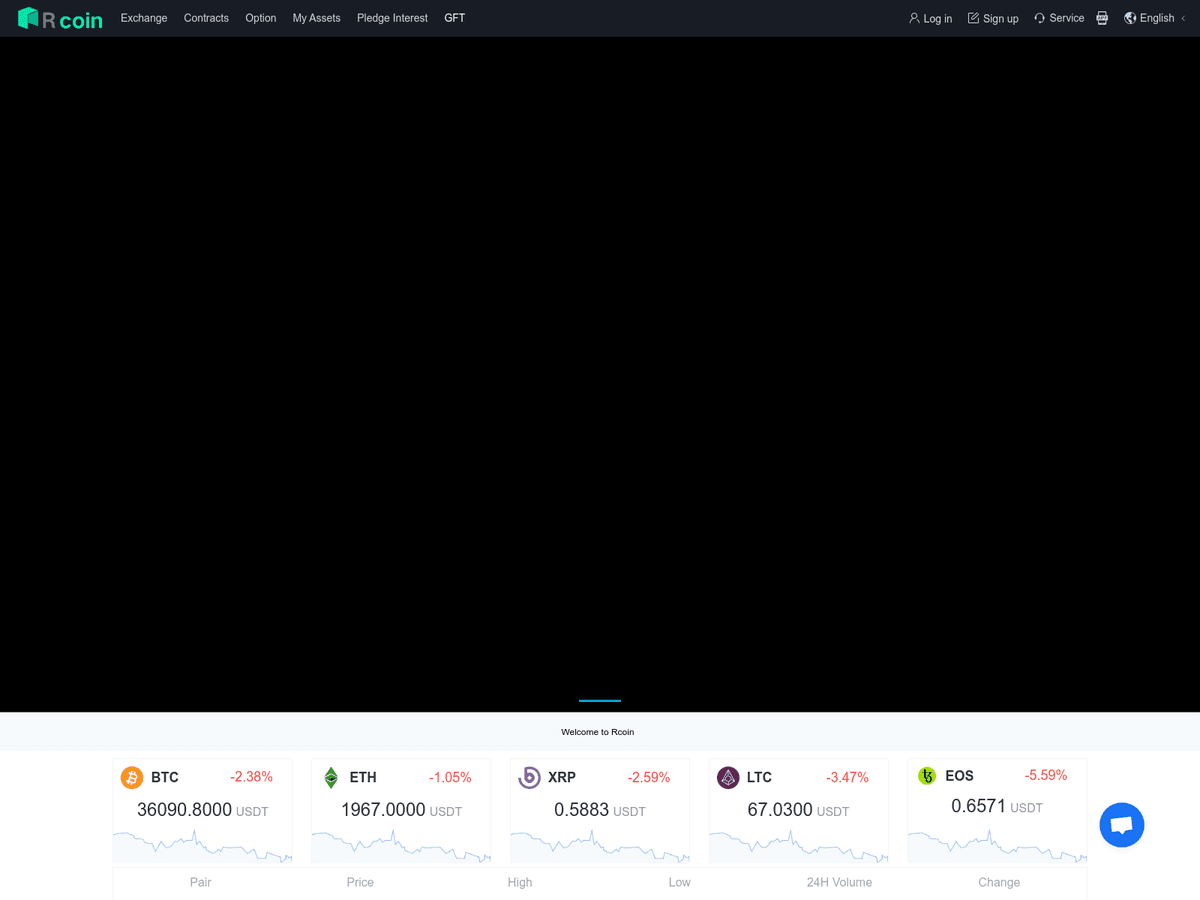
Task: Click the Rcoin logo
Action: click(60, 18)
